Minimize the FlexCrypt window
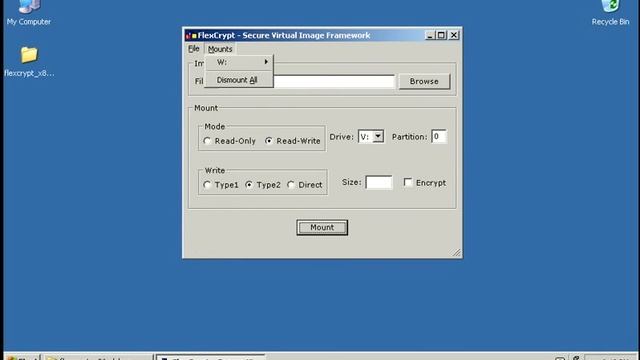The height and width of the screenshot is (360, 640). click(429, 36)
